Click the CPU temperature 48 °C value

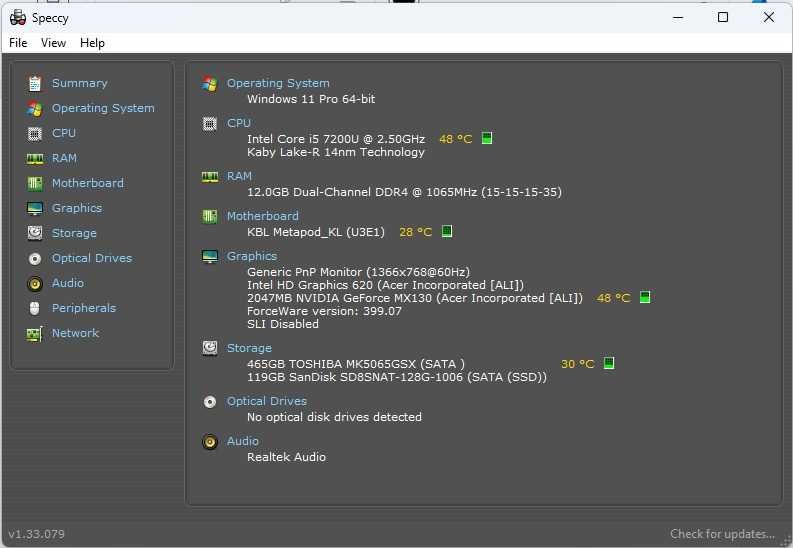tap(455, 139)
